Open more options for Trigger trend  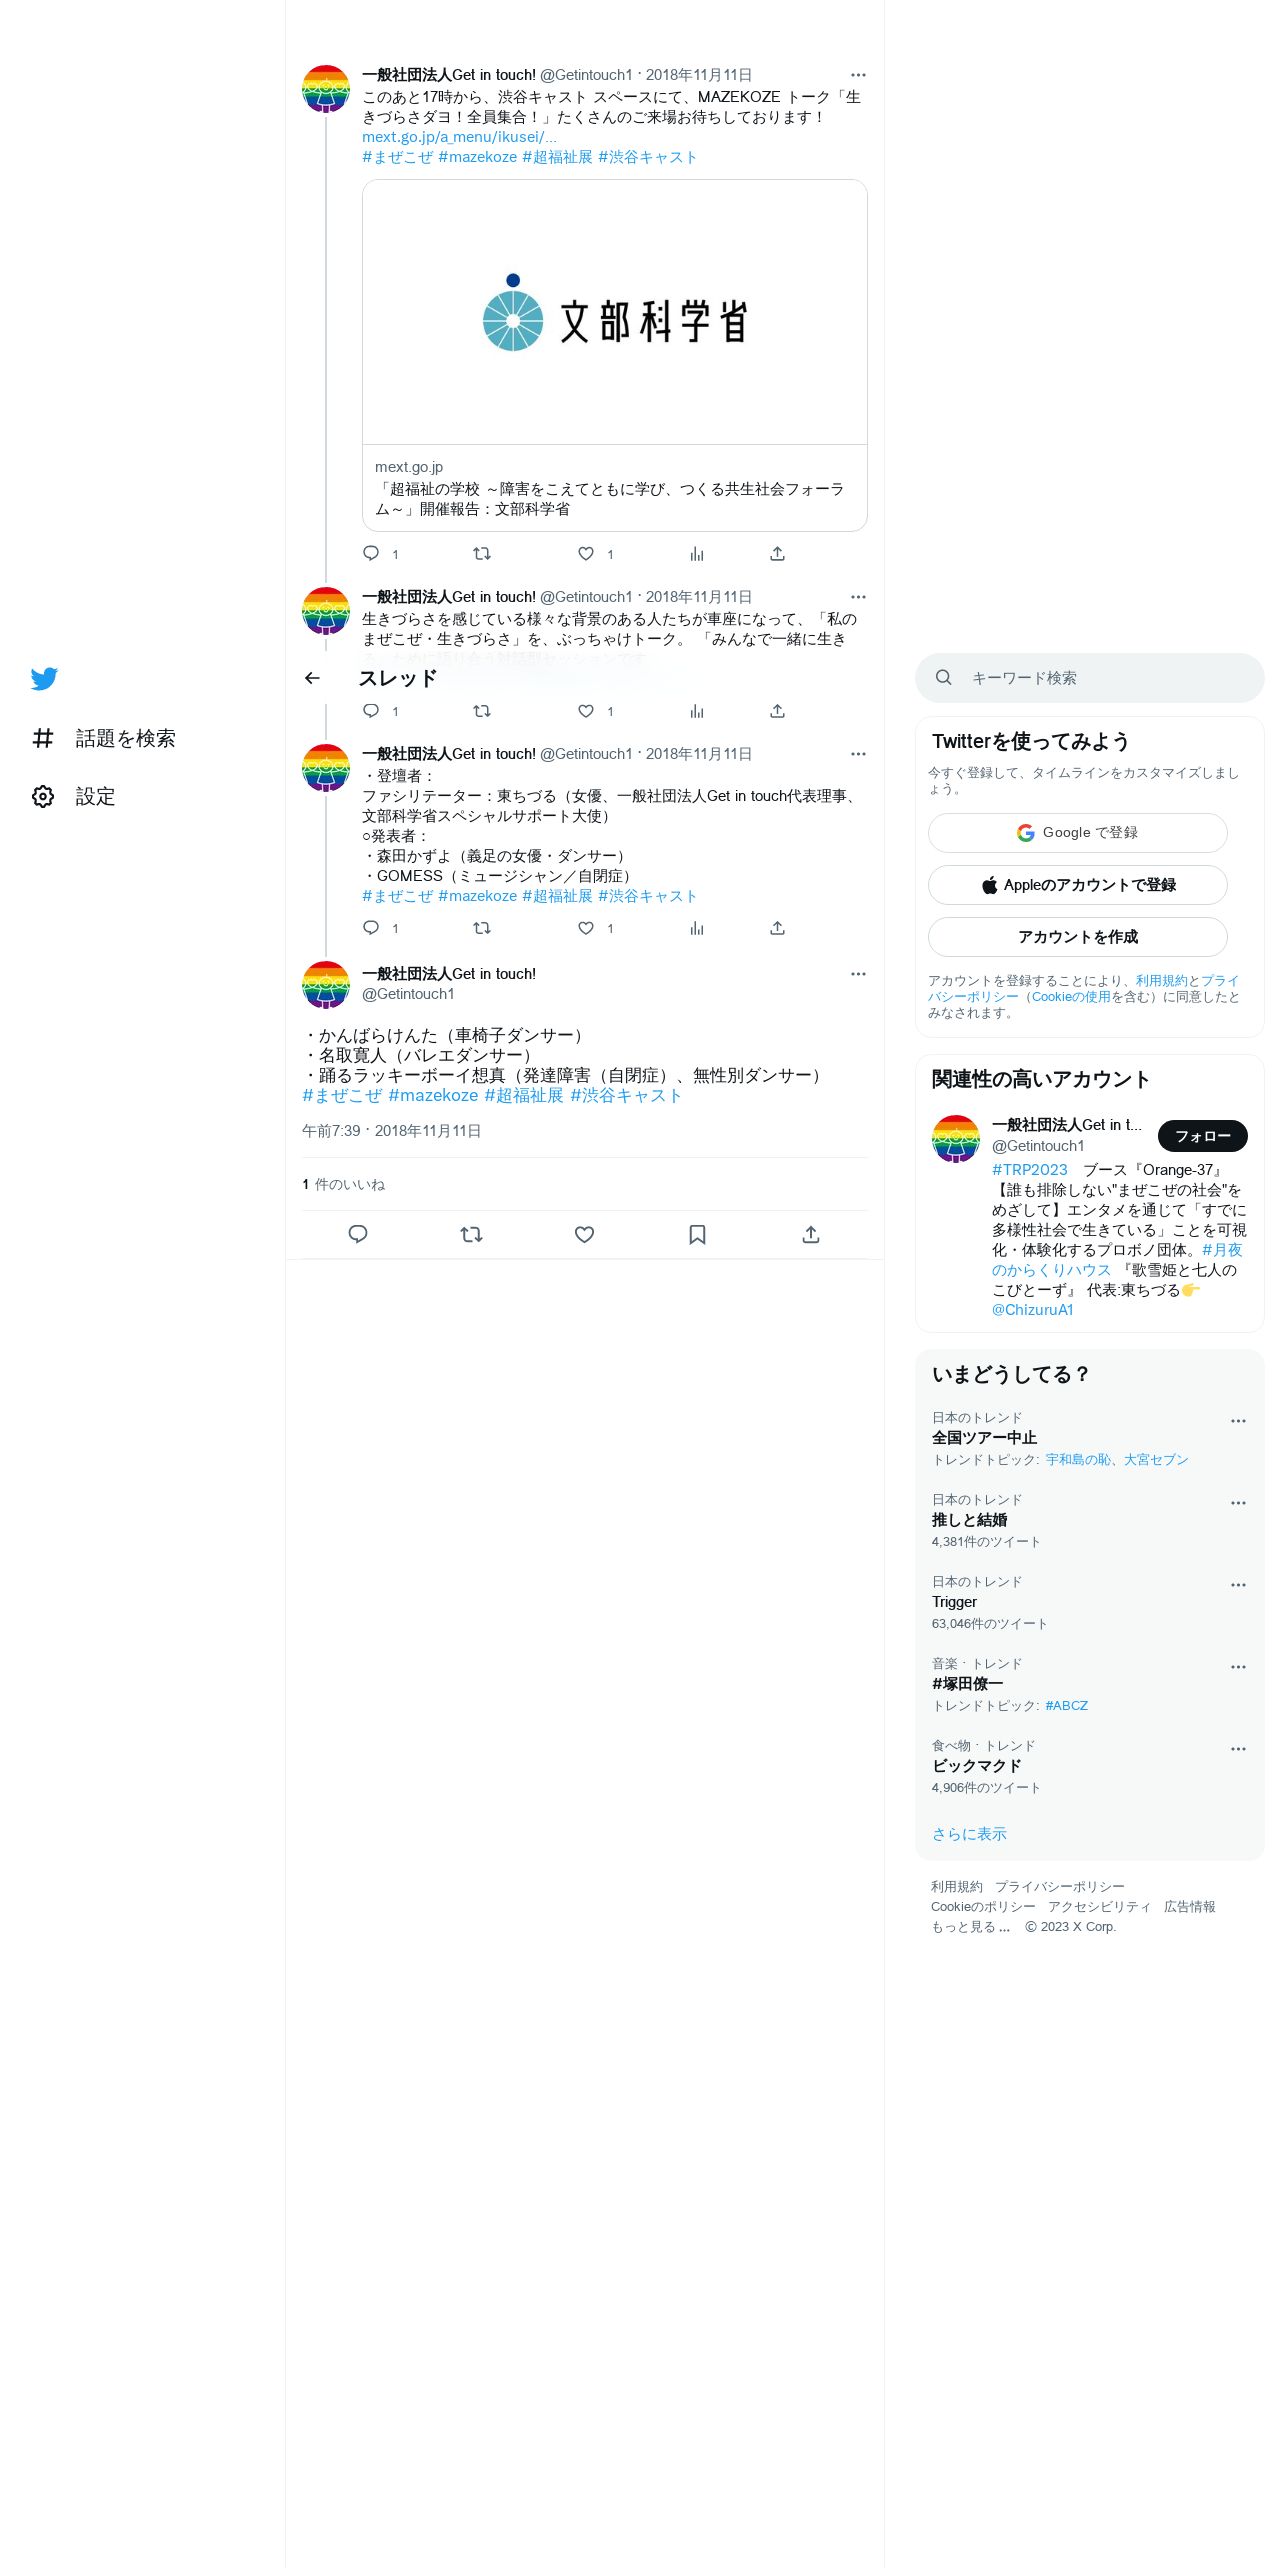click(x=1238, y=1585)
